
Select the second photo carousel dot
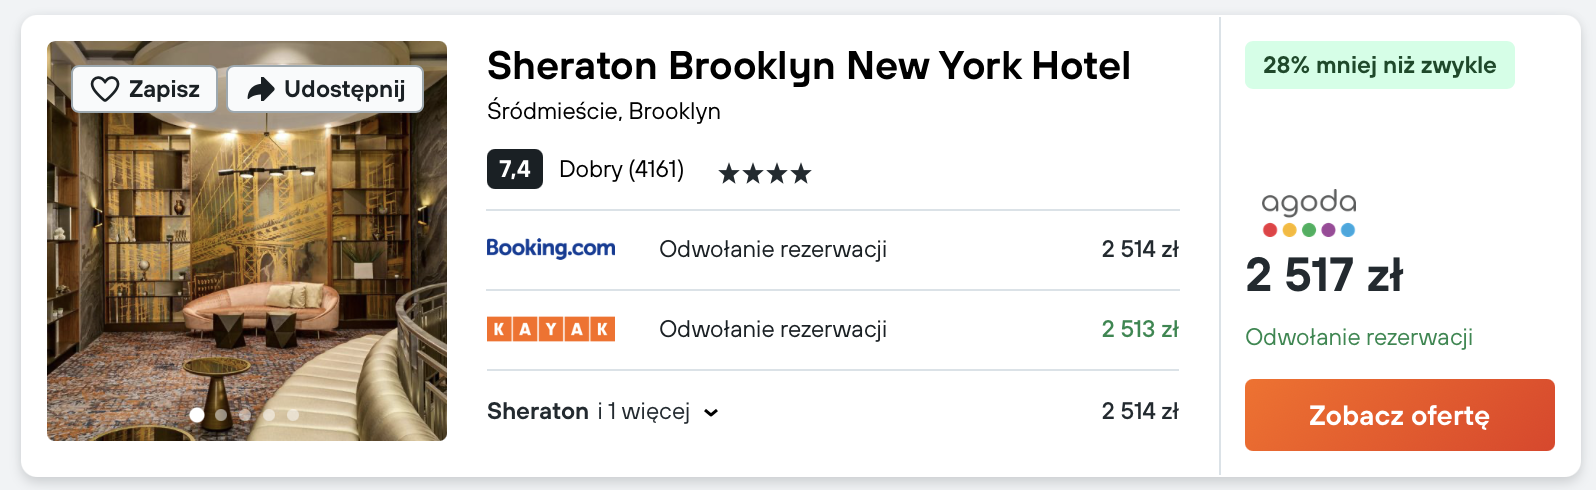(x=221, y=414)
